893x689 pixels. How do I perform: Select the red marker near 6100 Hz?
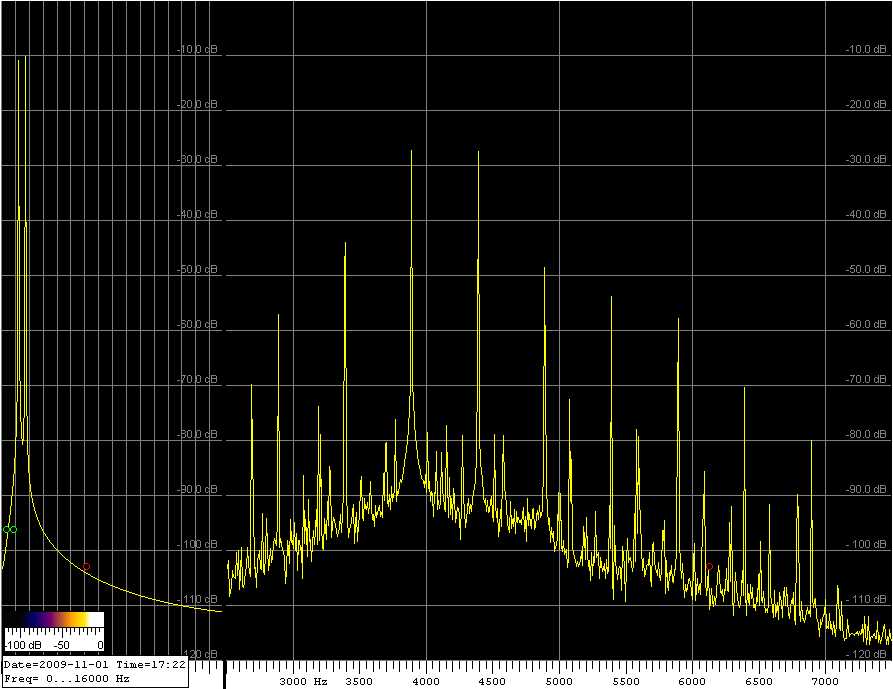tap(709, 566)
